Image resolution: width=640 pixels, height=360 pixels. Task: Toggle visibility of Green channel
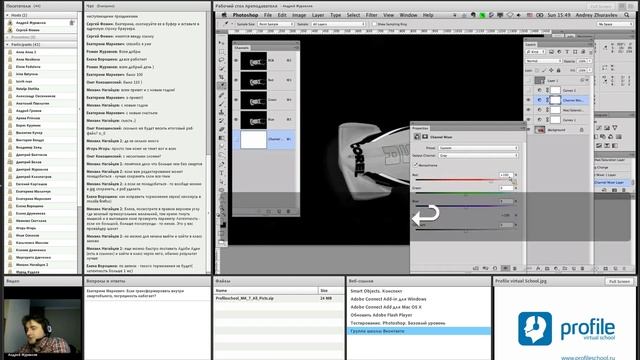(x=236, y=100)
